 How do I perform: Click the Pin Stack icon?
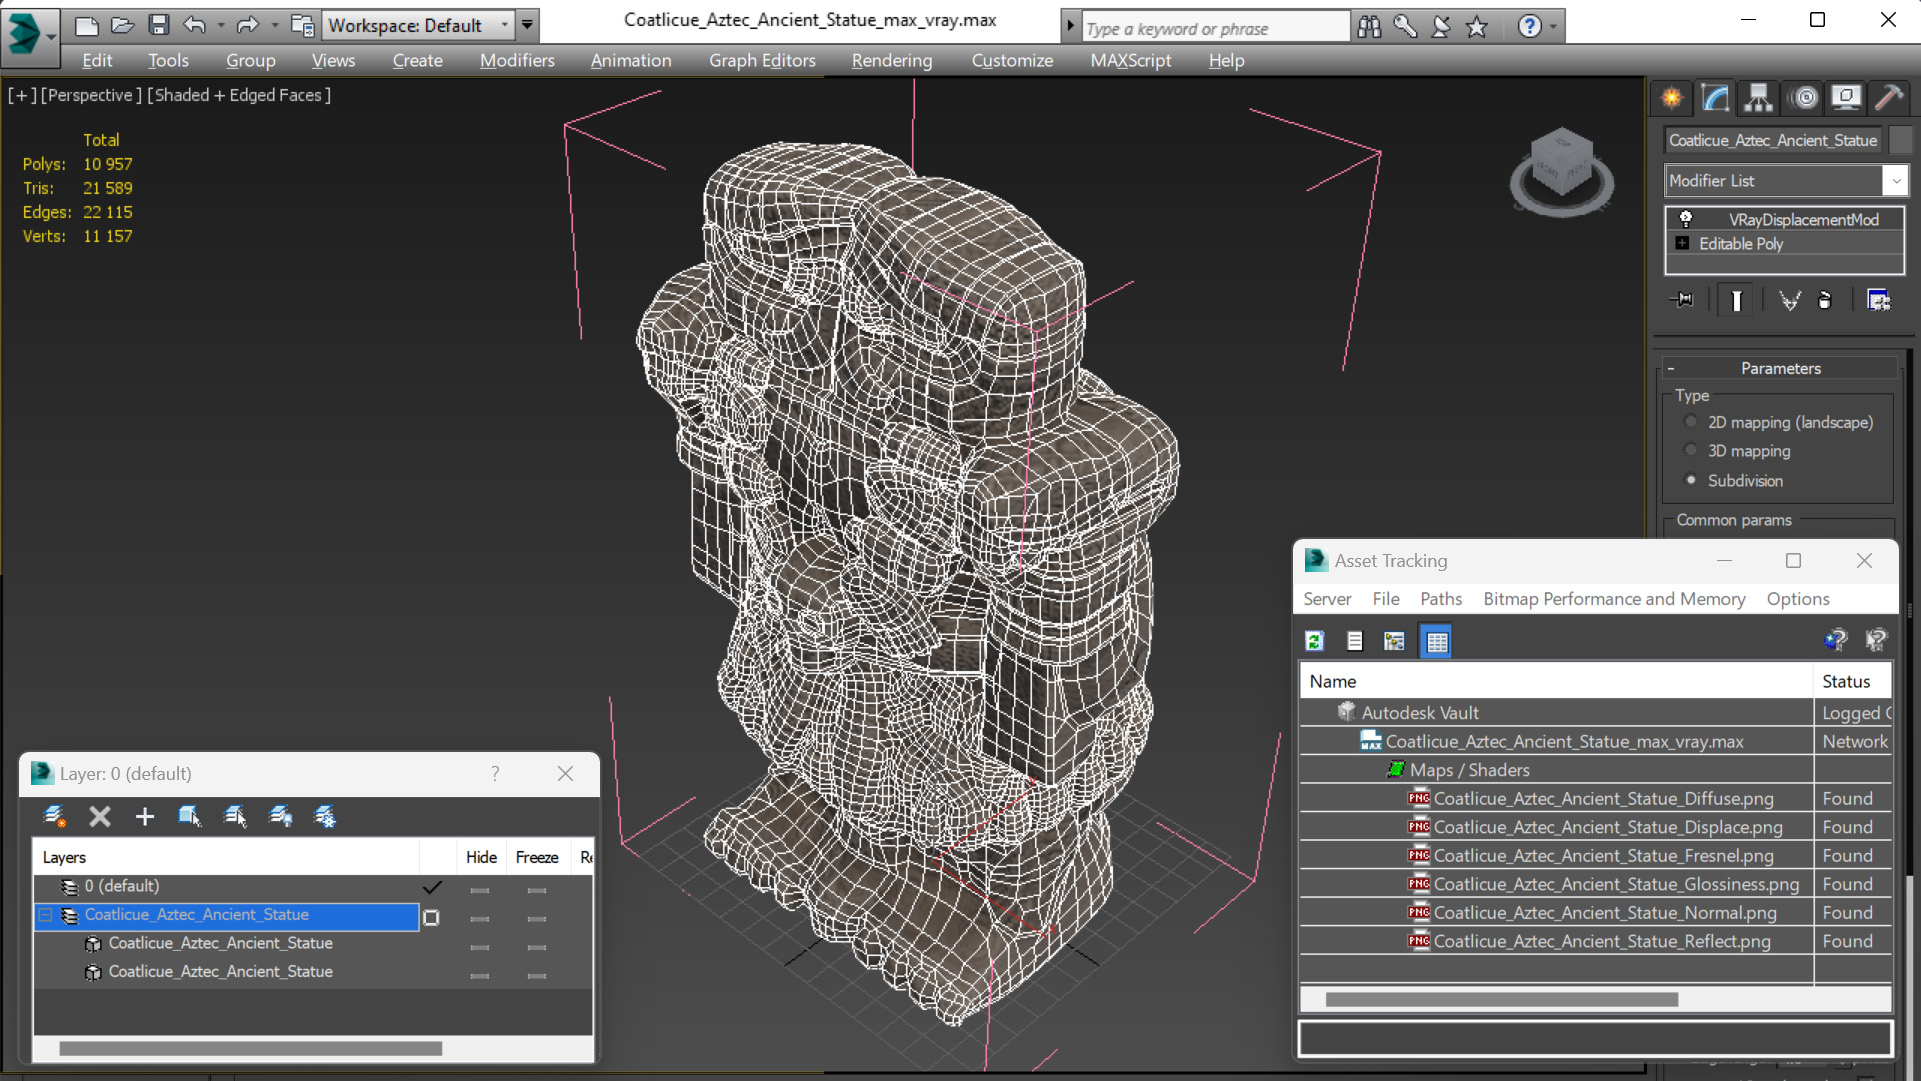click(1683, 300)
